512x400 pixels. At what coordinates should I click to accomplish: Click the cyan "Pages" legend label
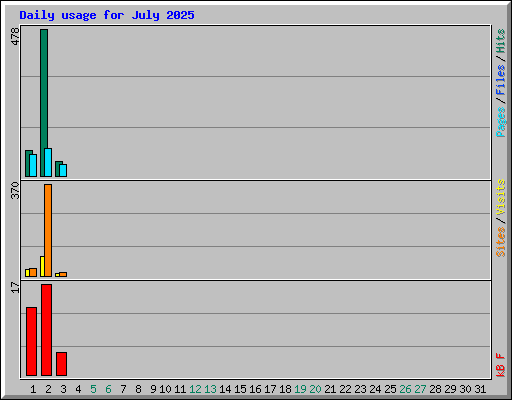click(501, 122)
